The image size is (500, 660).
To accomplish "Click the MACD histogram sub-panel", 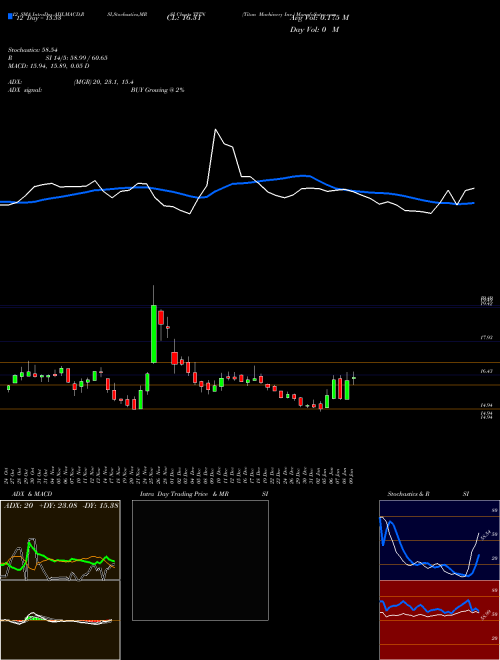I will tap(60, 620).
